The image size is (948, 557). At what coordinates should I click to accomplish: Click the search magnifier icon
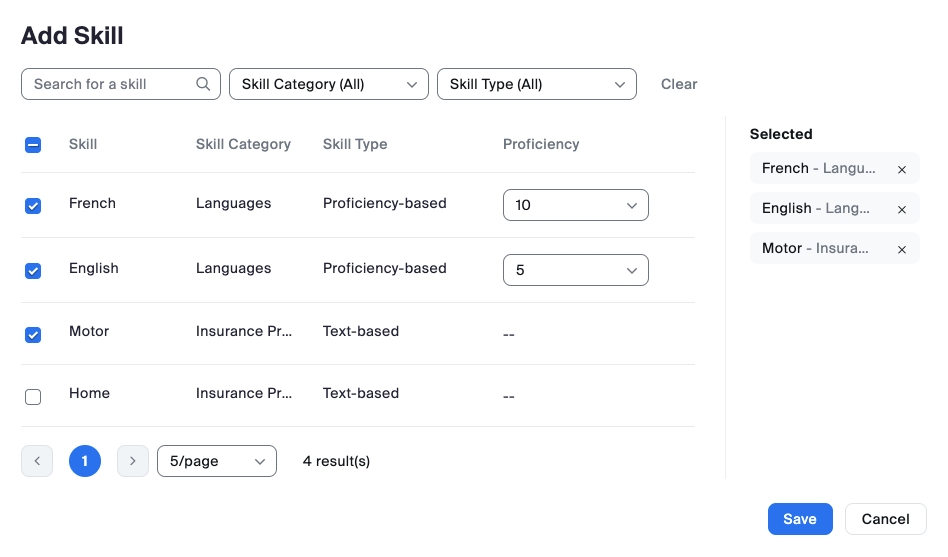[x=203, y=84]
